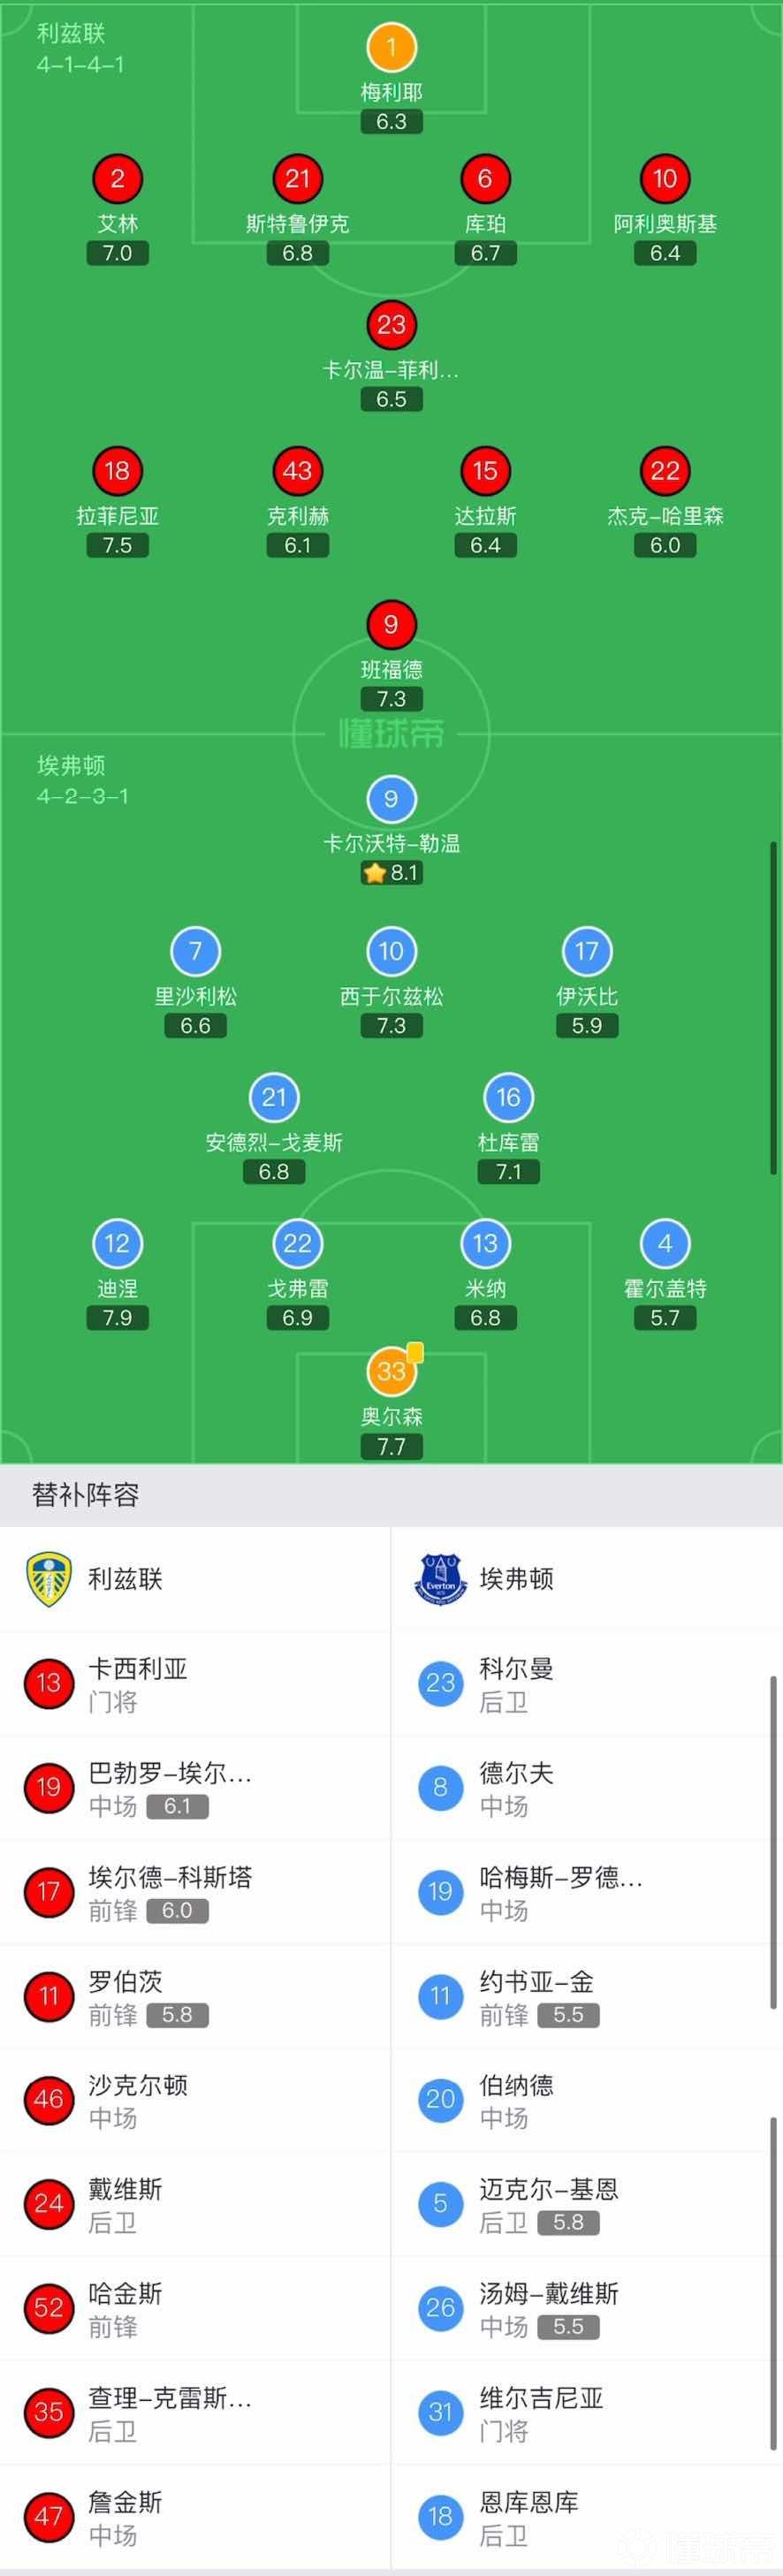783x2576 pixels.
Task: Open player 班福德 red number 9 icon
Action: click(x=391, y=624)
